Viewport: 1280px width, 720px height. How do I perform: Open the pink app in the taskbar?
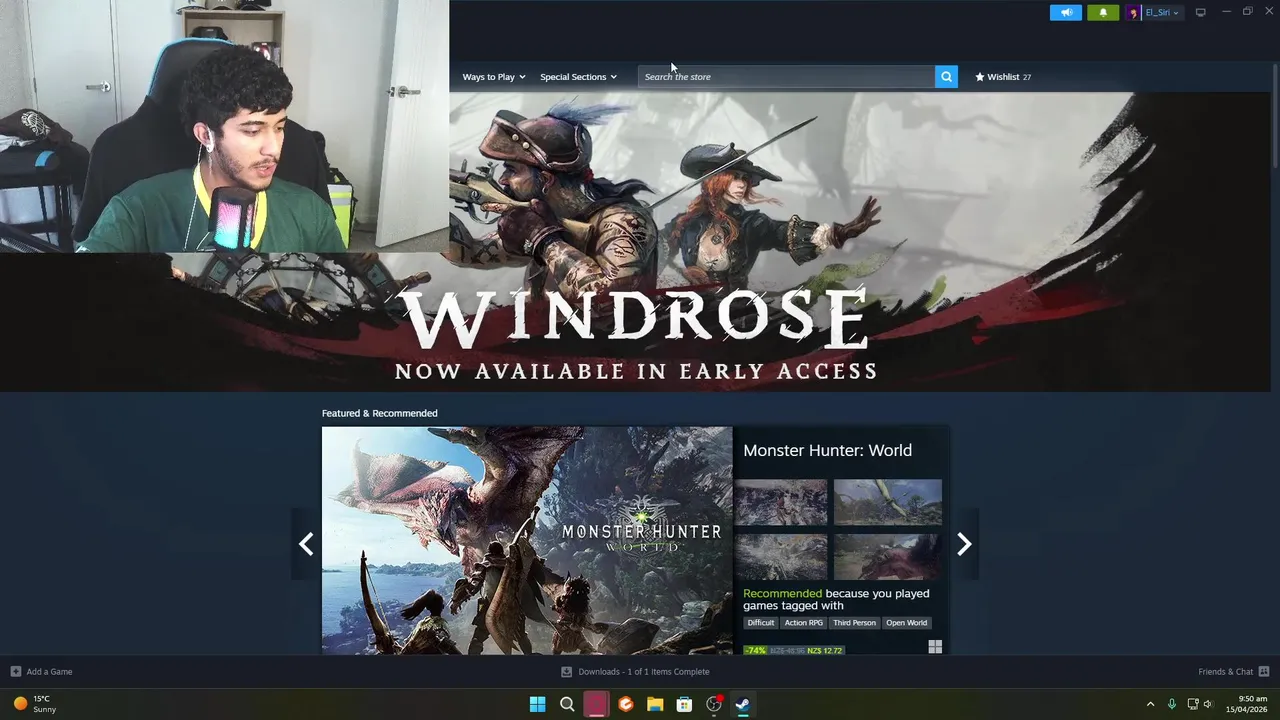[596, 704]
